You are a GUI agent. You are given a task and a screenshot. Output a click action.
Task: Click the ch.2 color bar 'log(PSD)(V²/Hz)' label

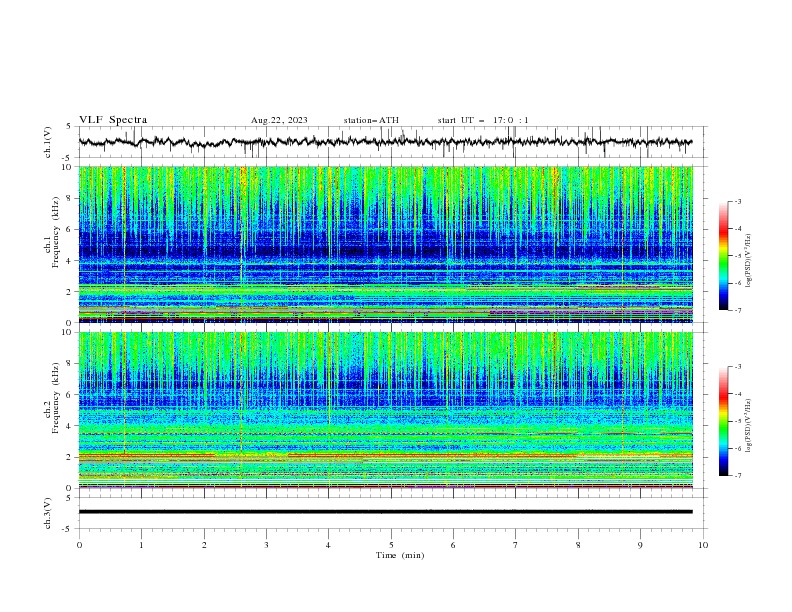(x=748, y=425)
